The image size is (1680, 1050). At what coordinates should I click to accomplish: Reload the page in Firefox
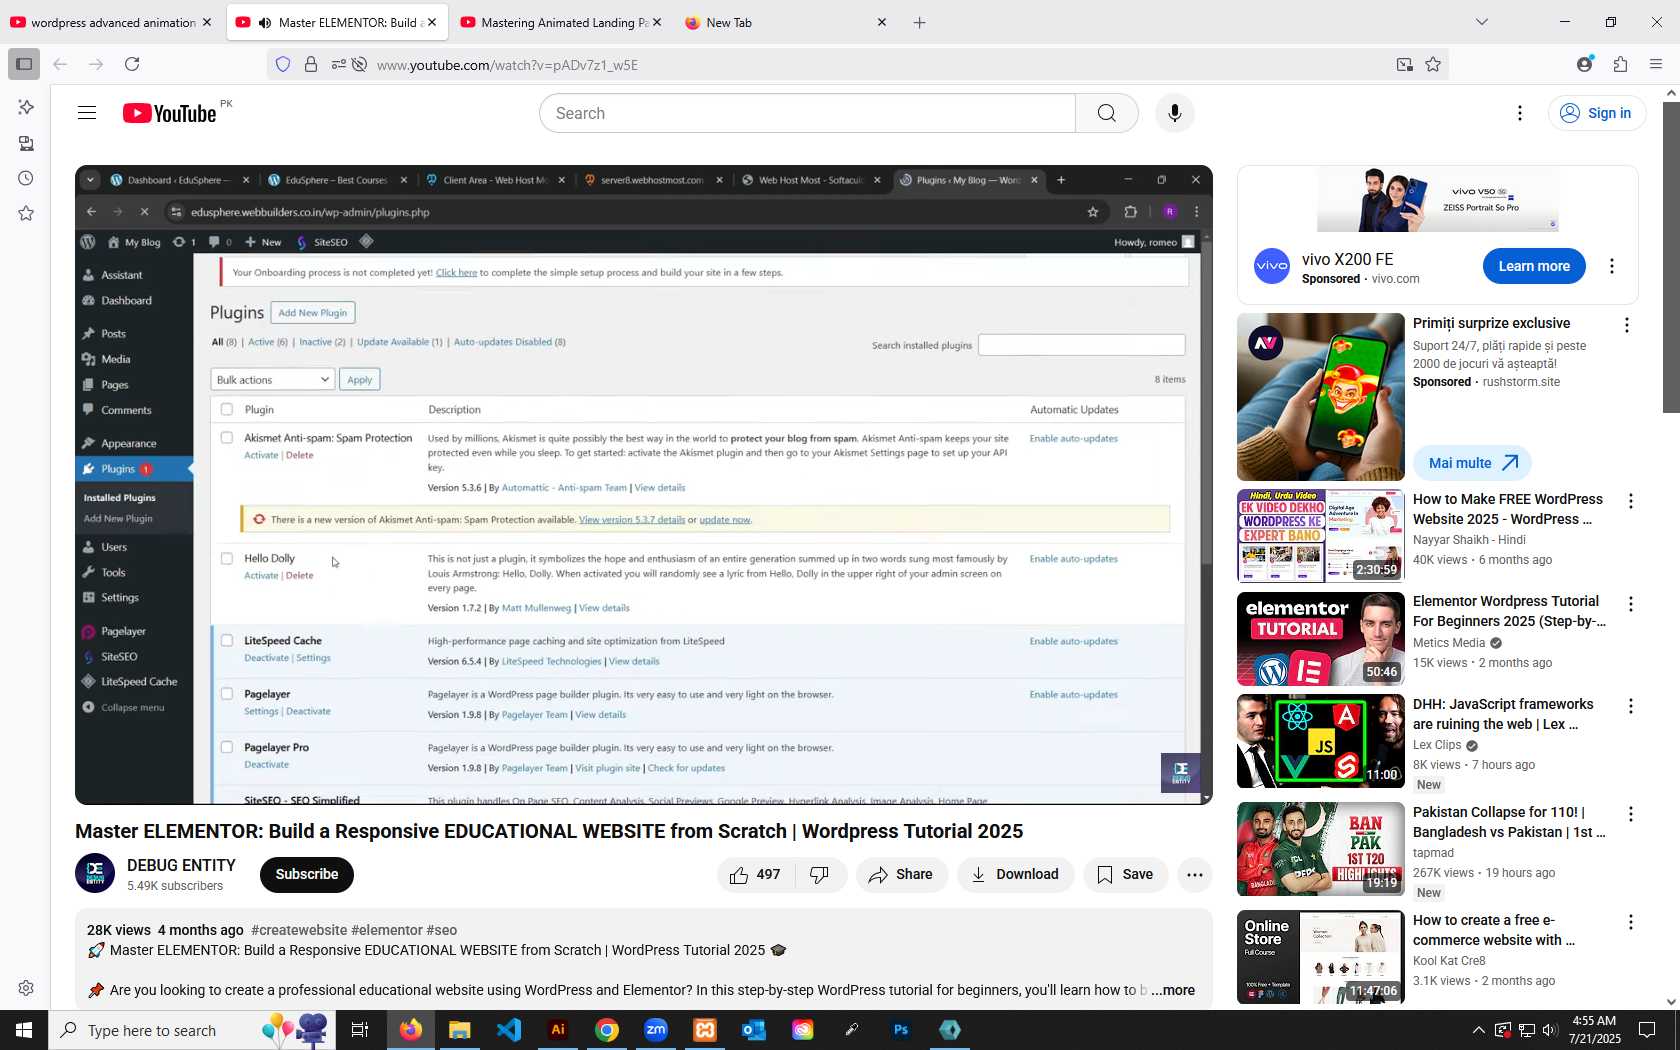pyautogui.click(x=132, y=64)
